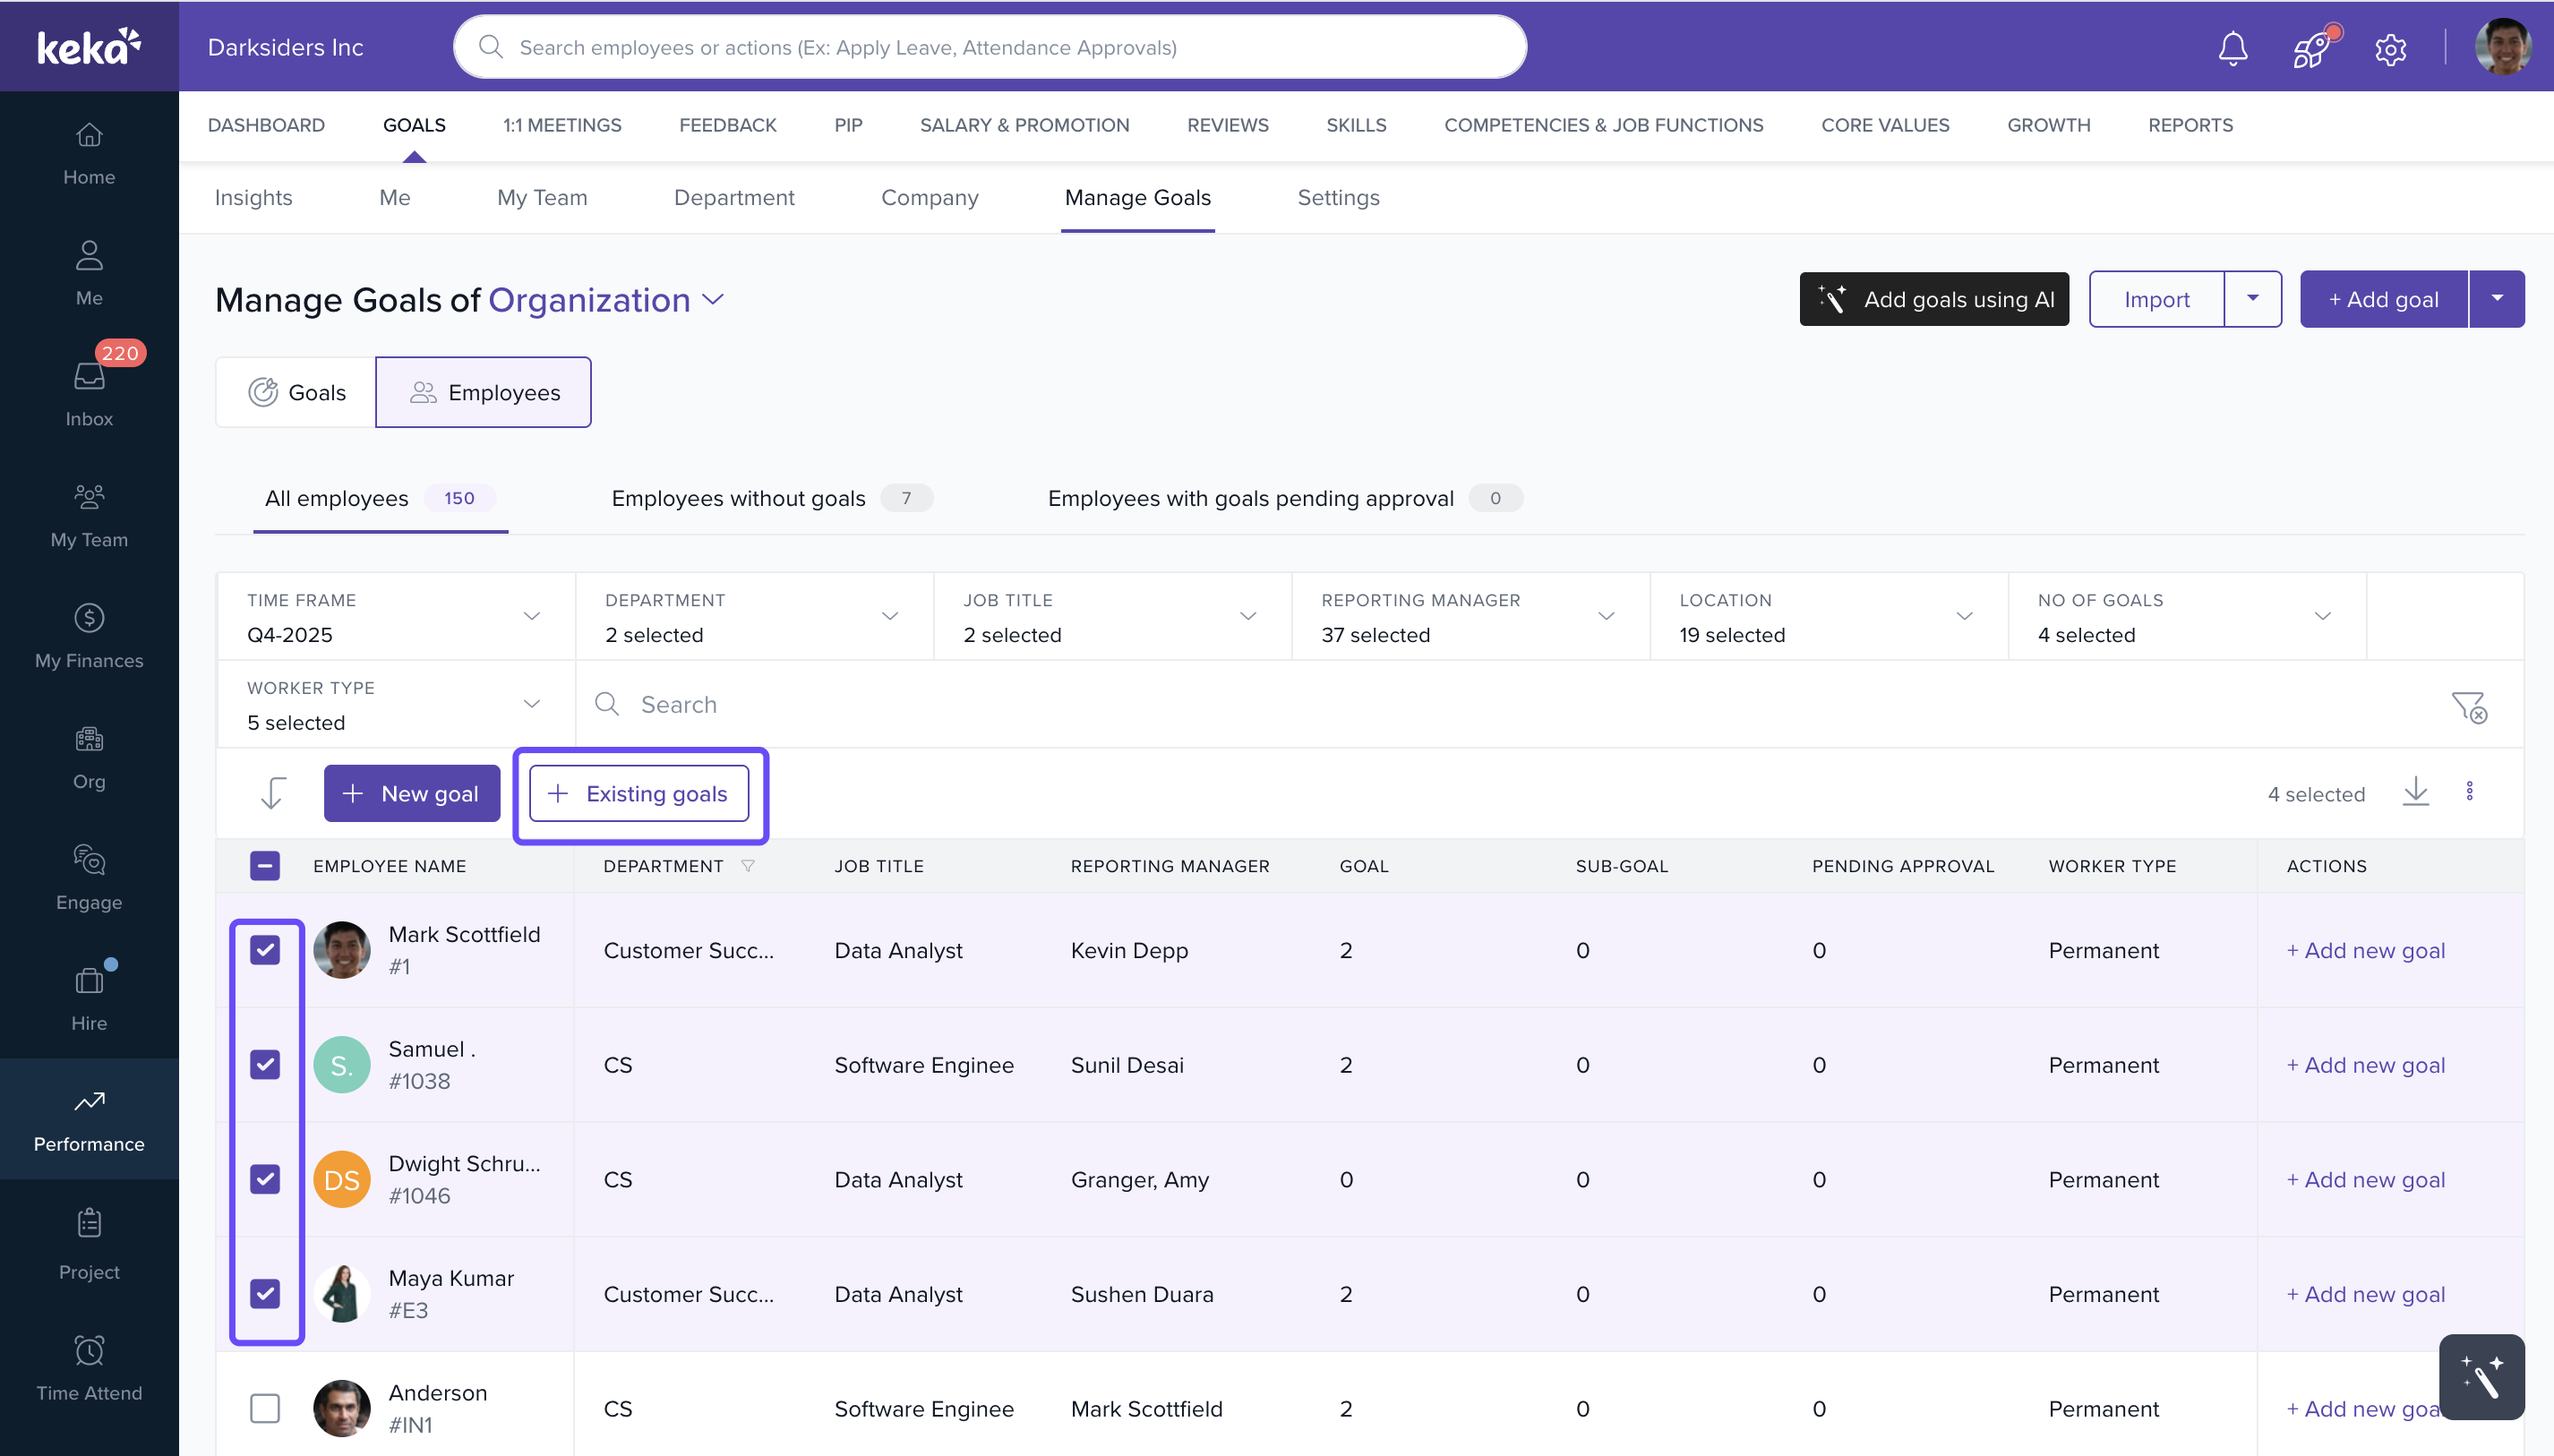Open the notifications bell icon
This screenshot has height=1456, width=2554.
(x=2232, y=48)
